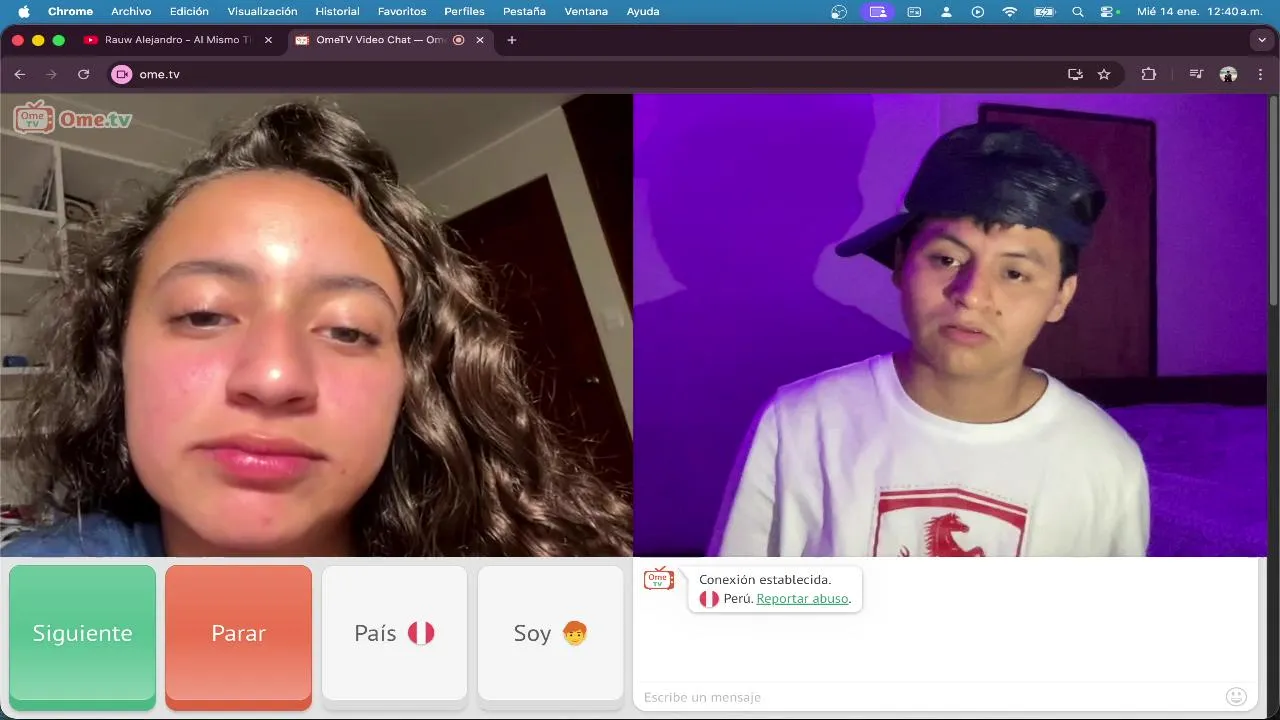Reload the ome.tv page
The height and width of the screenshot is (720, 1280).
point(83,74)
